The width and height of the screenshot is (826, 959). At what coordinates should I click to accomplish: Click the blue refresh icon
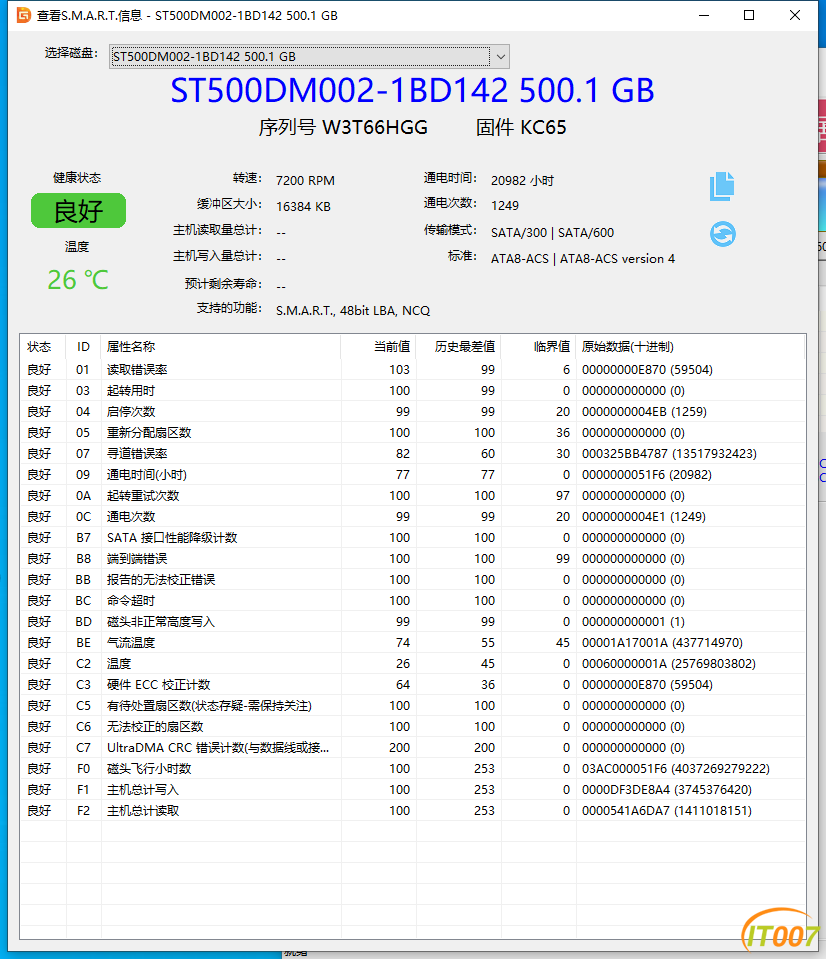tap(723, 234)
